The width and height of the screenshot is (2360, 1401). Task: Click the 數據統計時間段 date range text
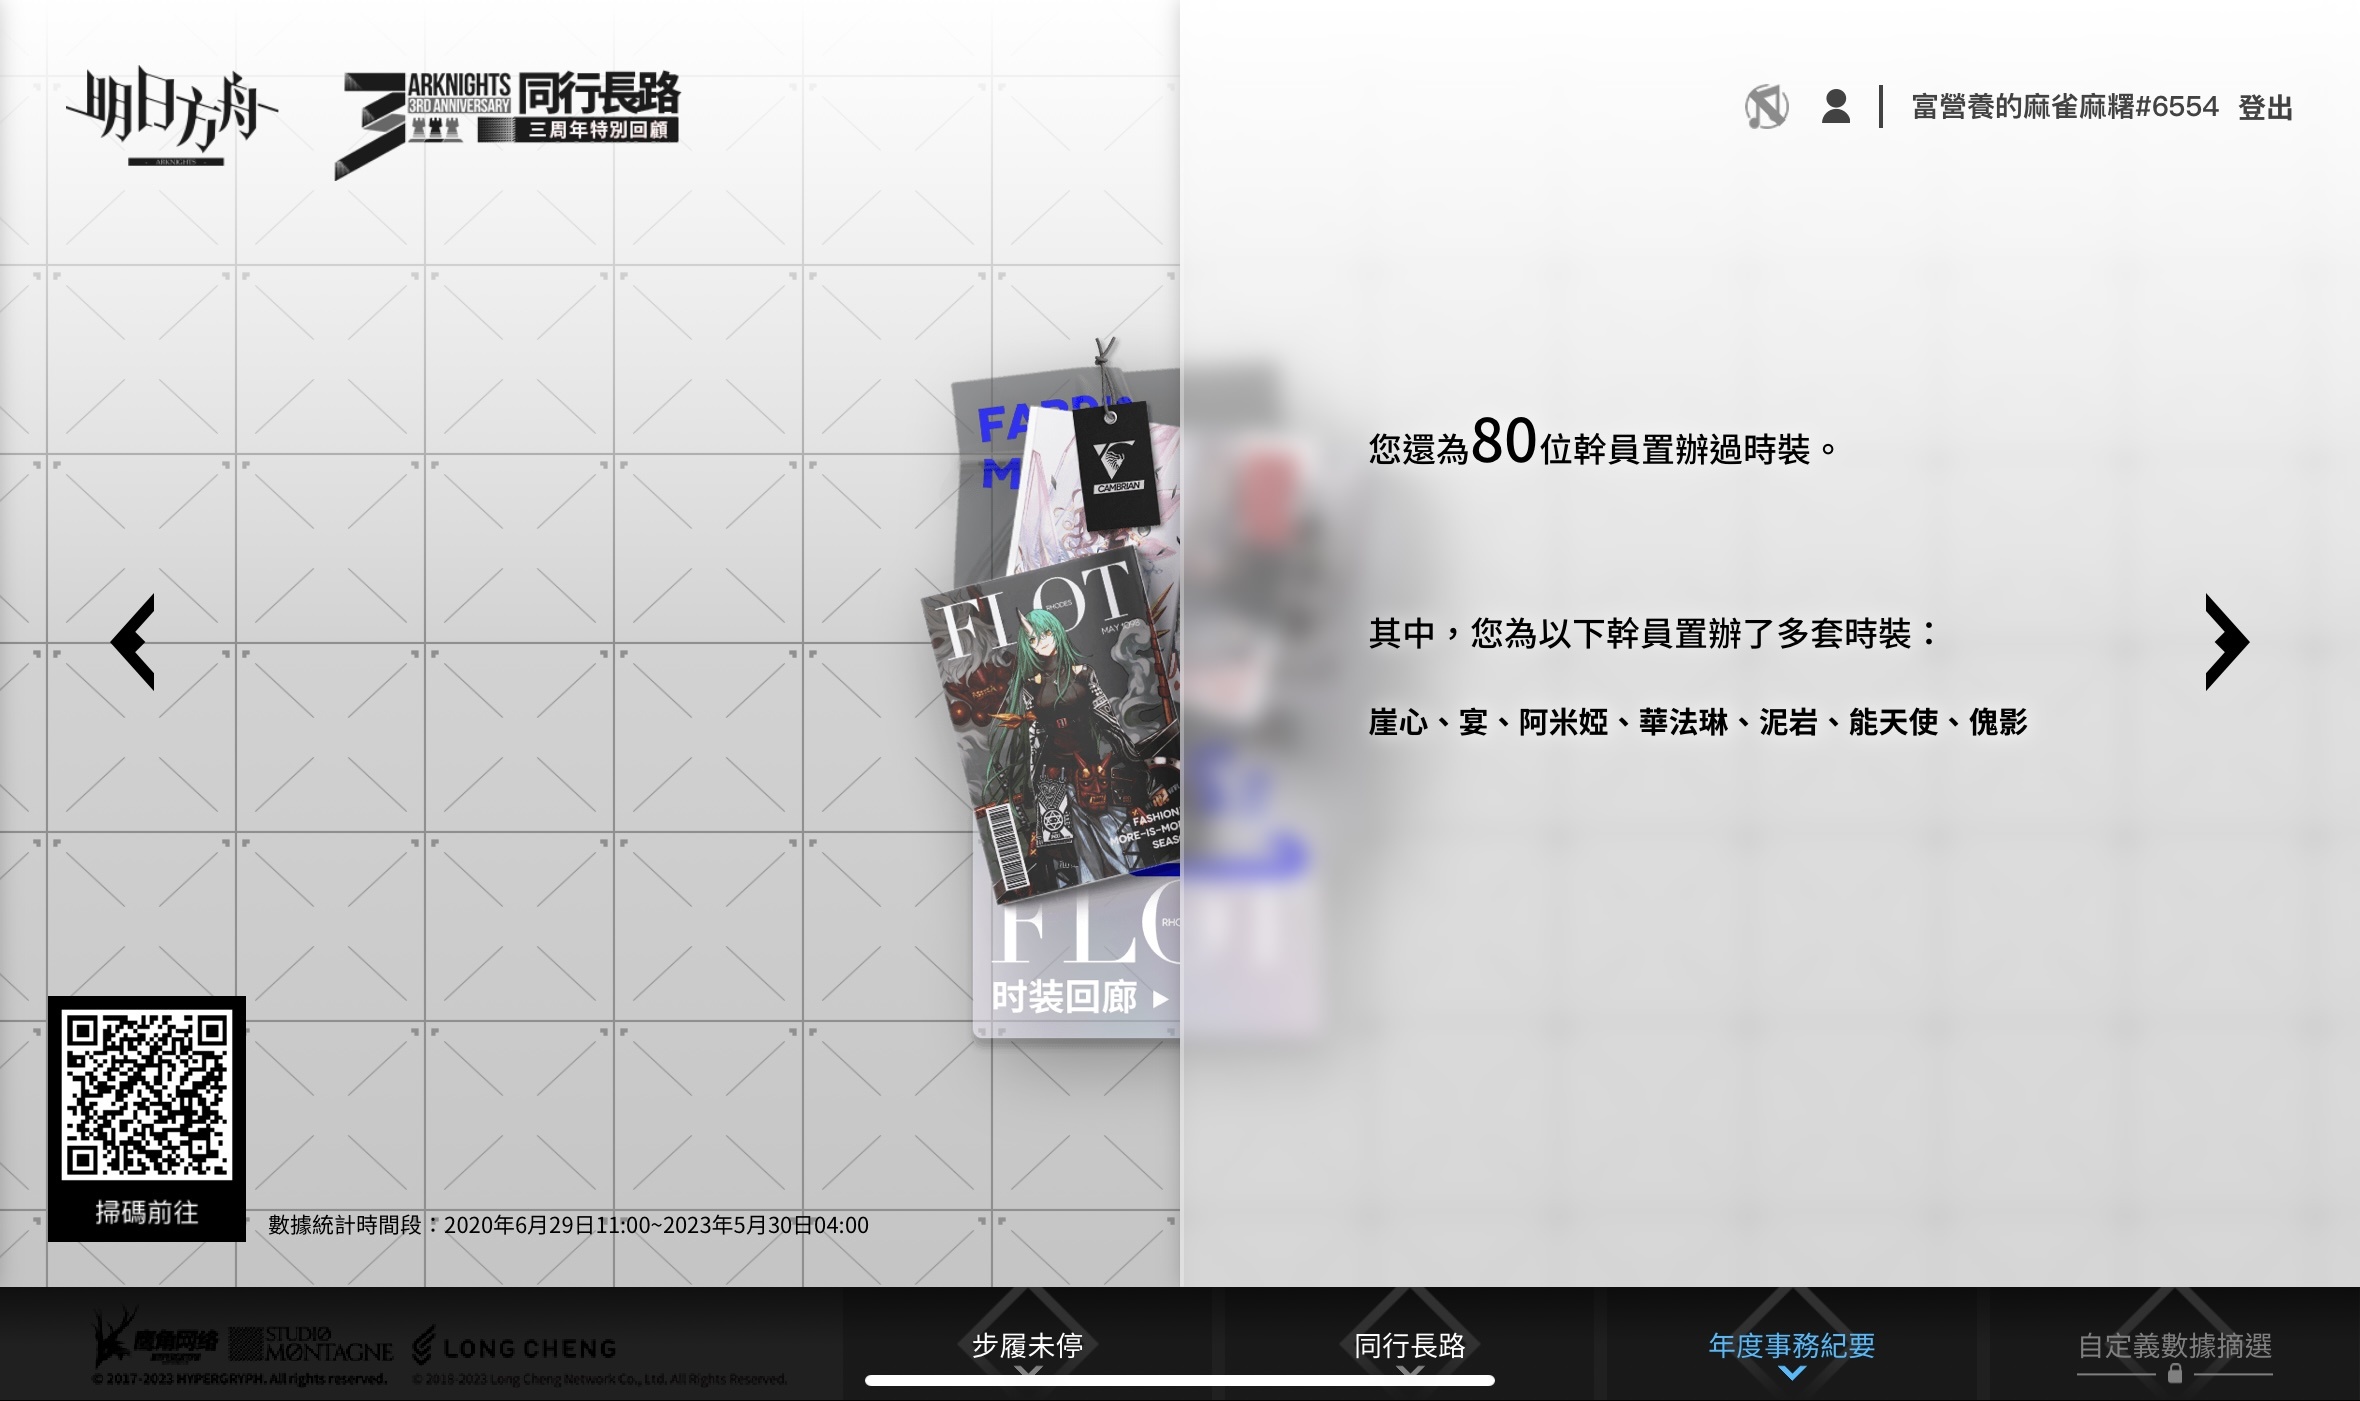point(568,1225)
